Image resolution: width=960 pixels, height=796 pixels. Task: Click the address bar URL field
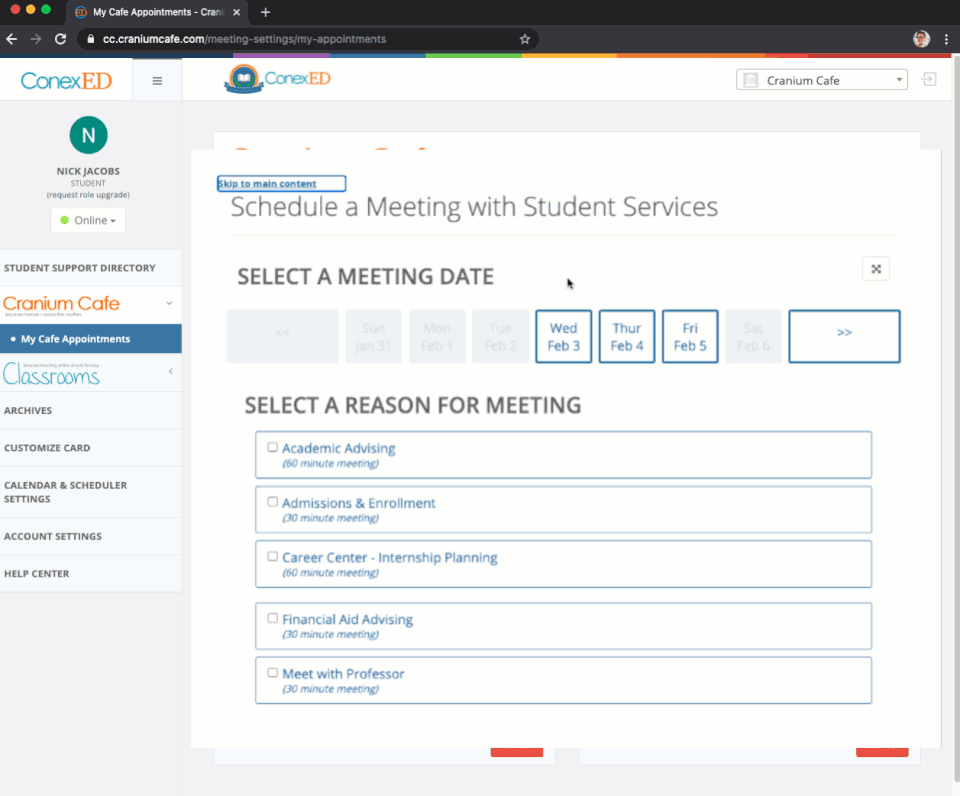coord(306,39)
